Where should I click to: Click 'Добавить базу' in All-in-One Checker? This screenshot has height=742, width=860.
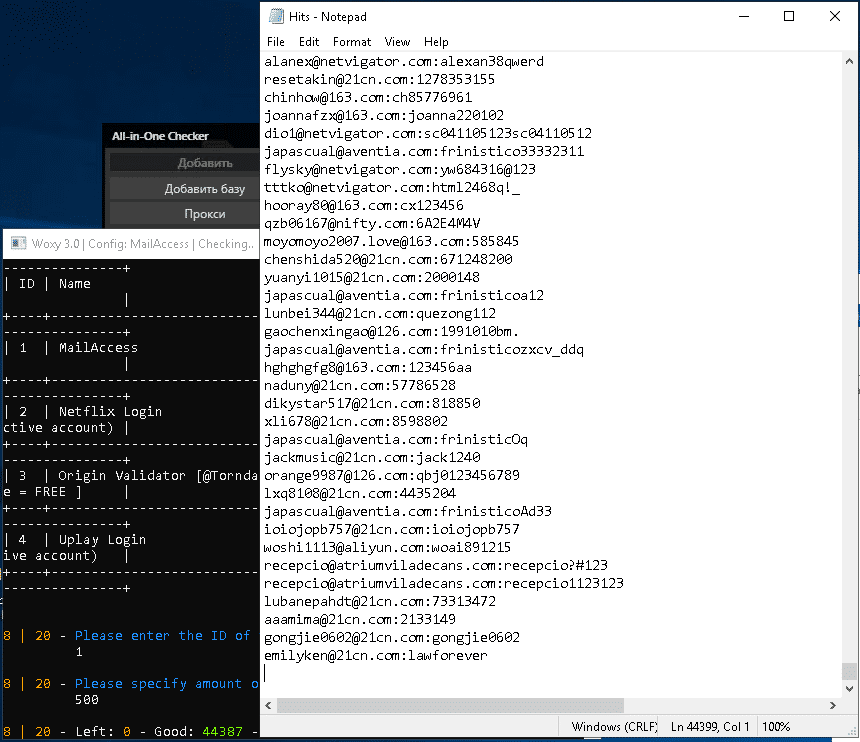[184, 189]
